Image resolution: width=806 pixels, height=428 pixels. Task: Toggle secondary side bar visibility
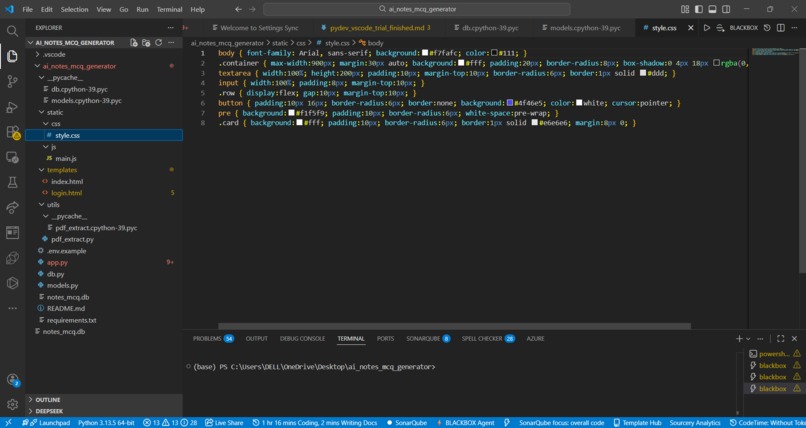(x=726, y=9)
